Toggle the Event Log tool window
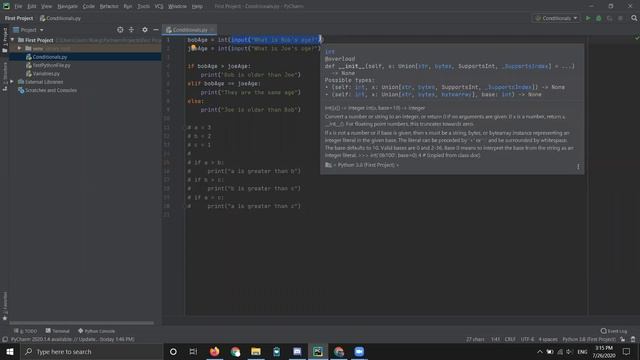The image size is (640, 360). pyautogui.click(x=613, y=331)
